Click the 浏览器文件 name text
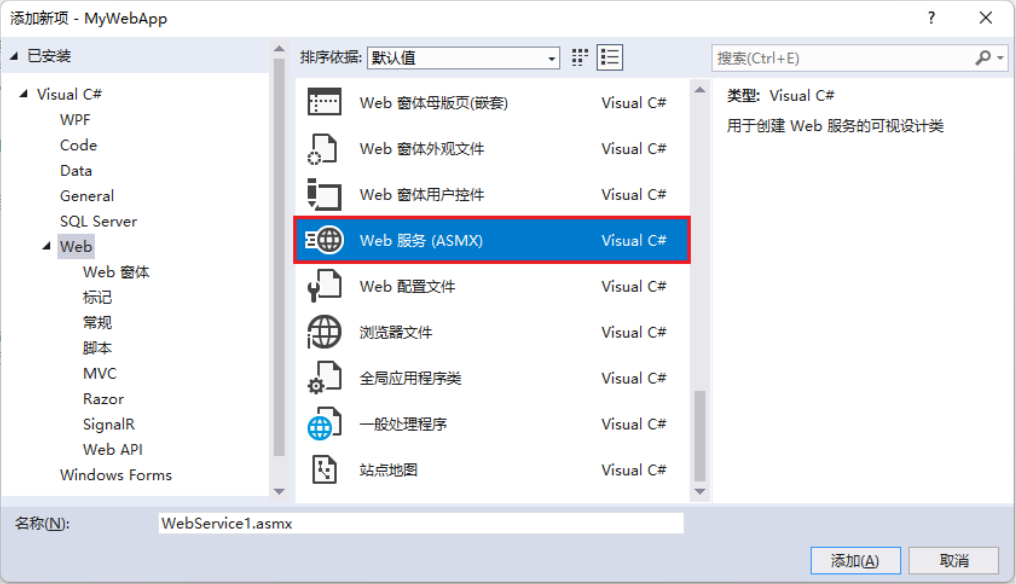The image size is (1016, 584). tap(395, 333)
